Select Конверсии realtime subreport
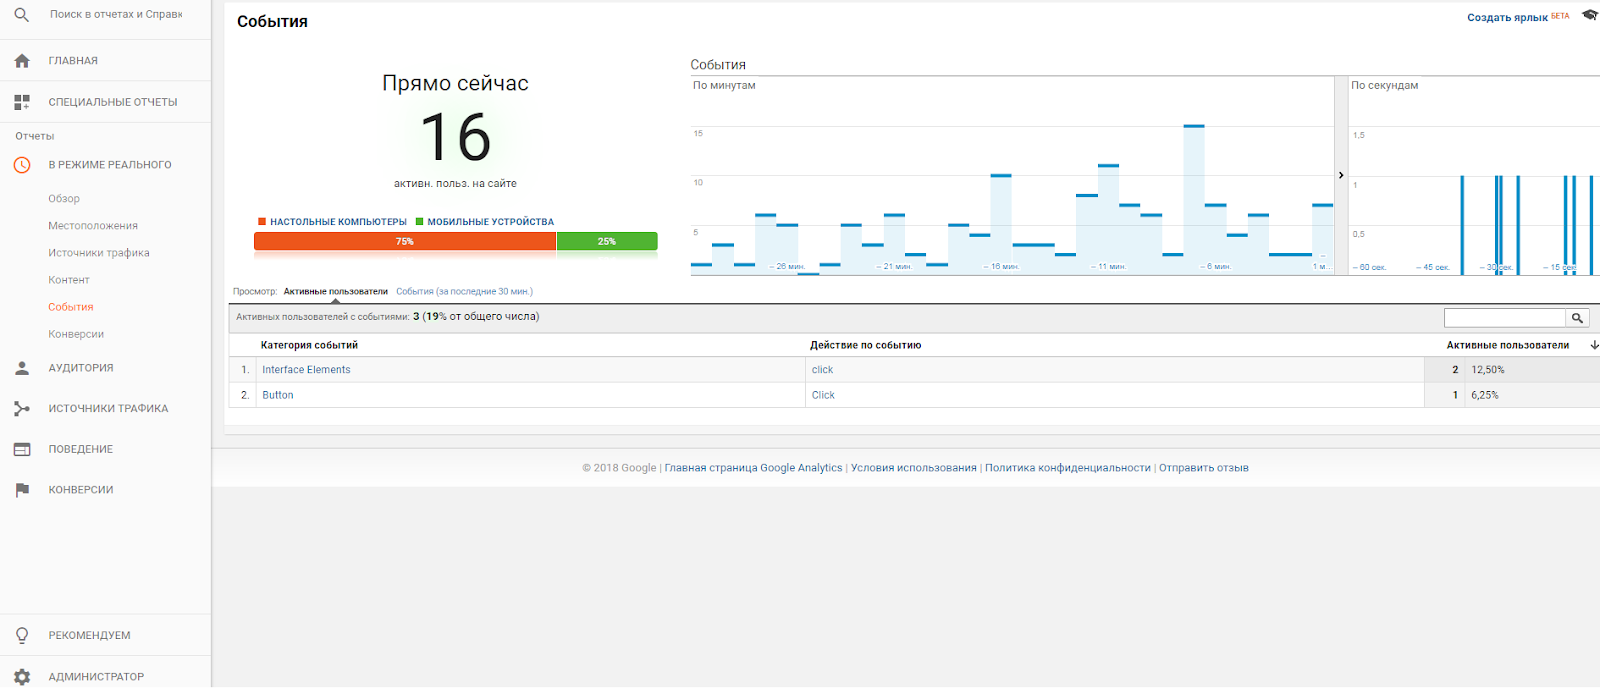1600x694 pixels. (x=76, y=334)
